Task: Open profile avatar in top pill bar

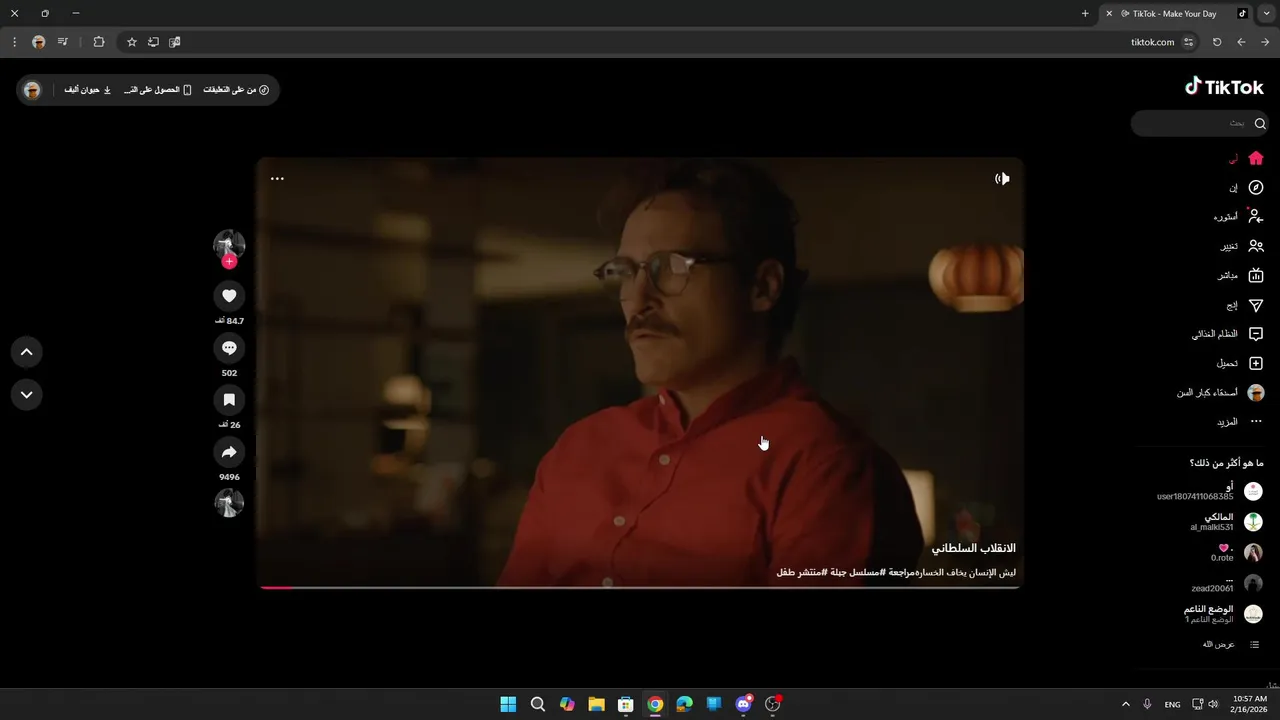Action: [32, 90]
